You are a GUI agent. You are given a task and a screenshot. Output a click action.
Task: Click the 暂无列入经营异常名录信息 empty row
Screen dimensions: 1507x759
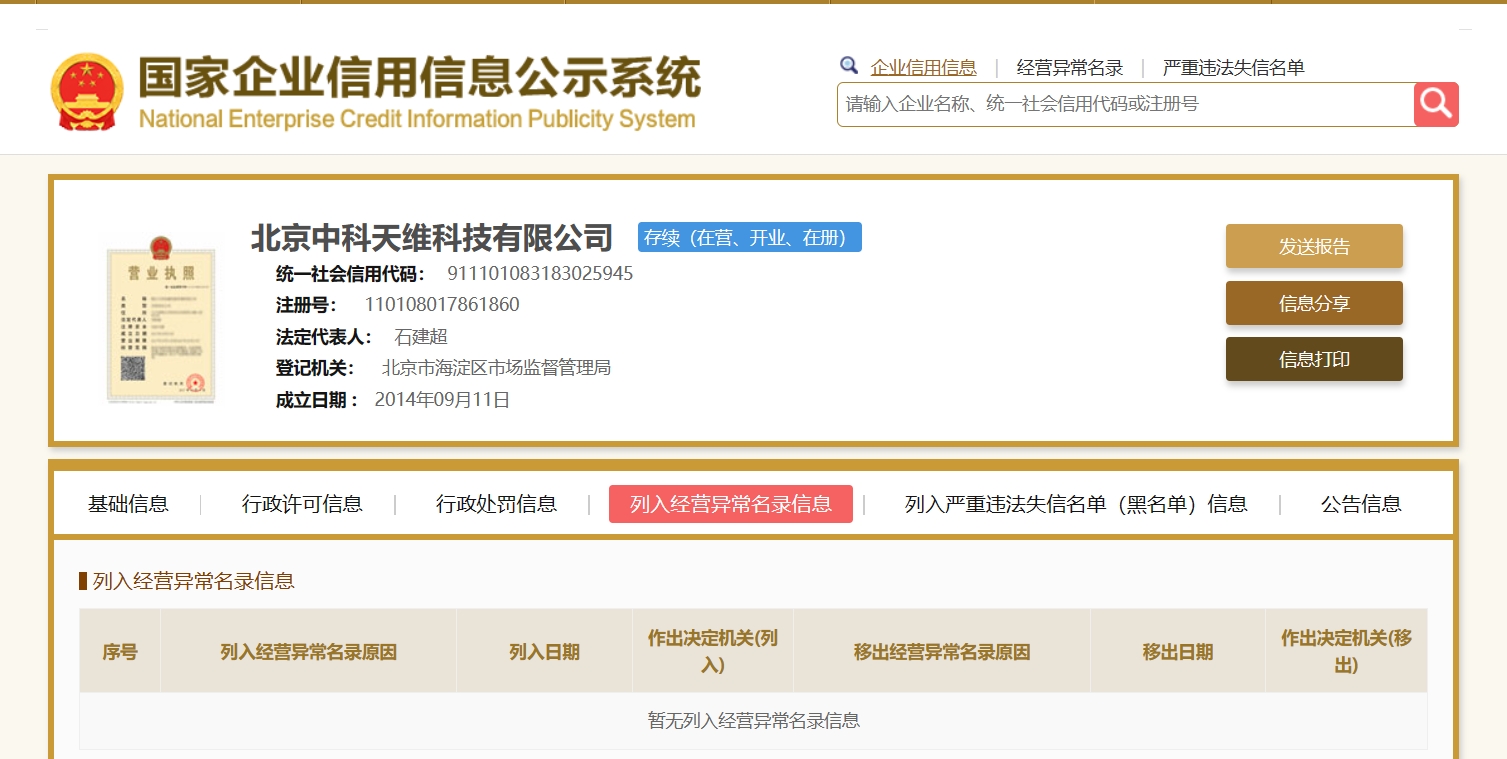754,720
